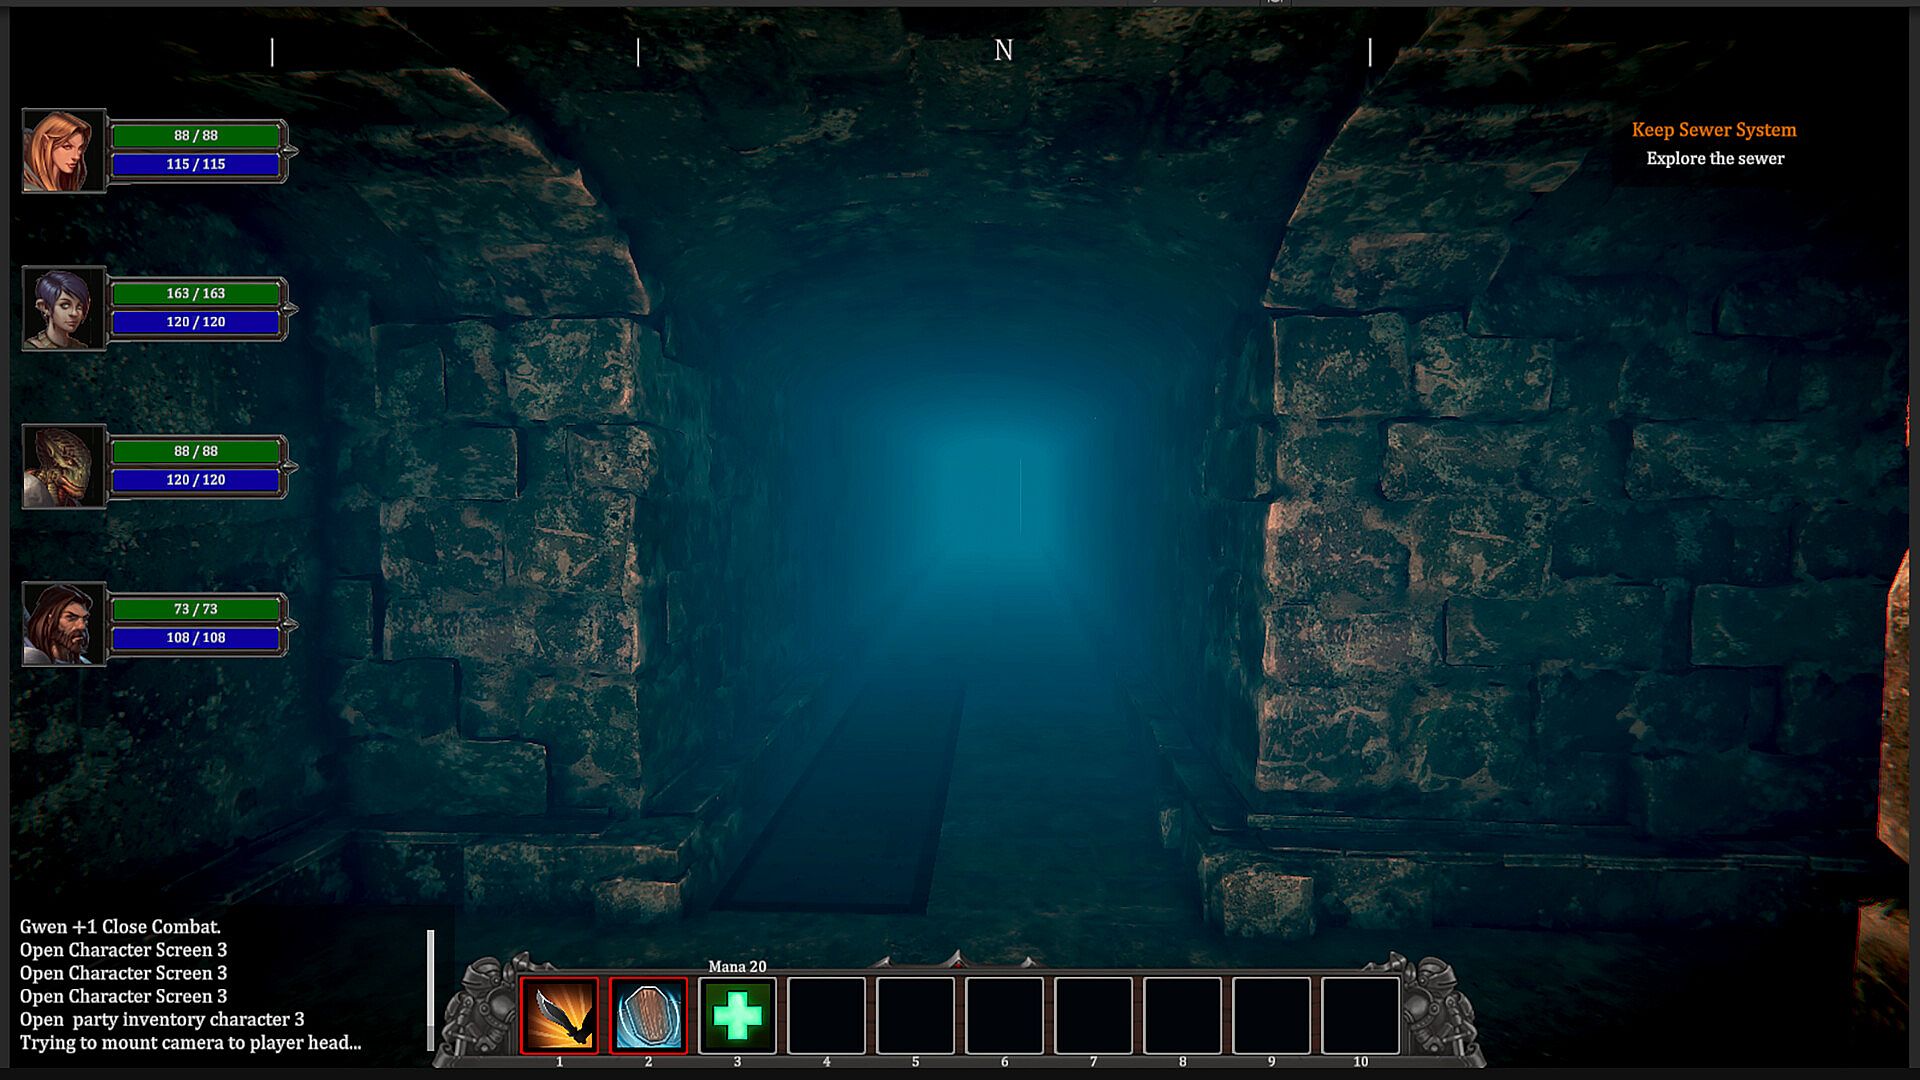Click the 163 / 163 green health bar
Screen dimensions: 1920x1080
click(196, 293)
